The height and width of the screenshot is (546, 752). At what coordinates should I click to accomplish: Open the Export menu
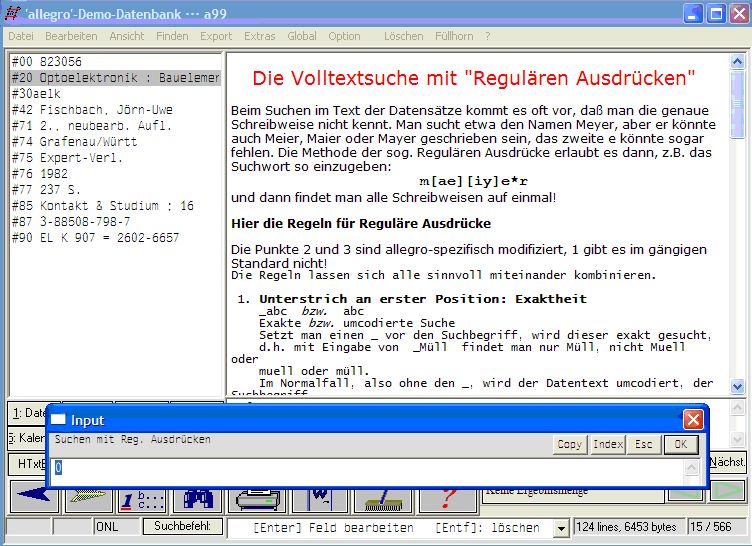click(216, 36)
